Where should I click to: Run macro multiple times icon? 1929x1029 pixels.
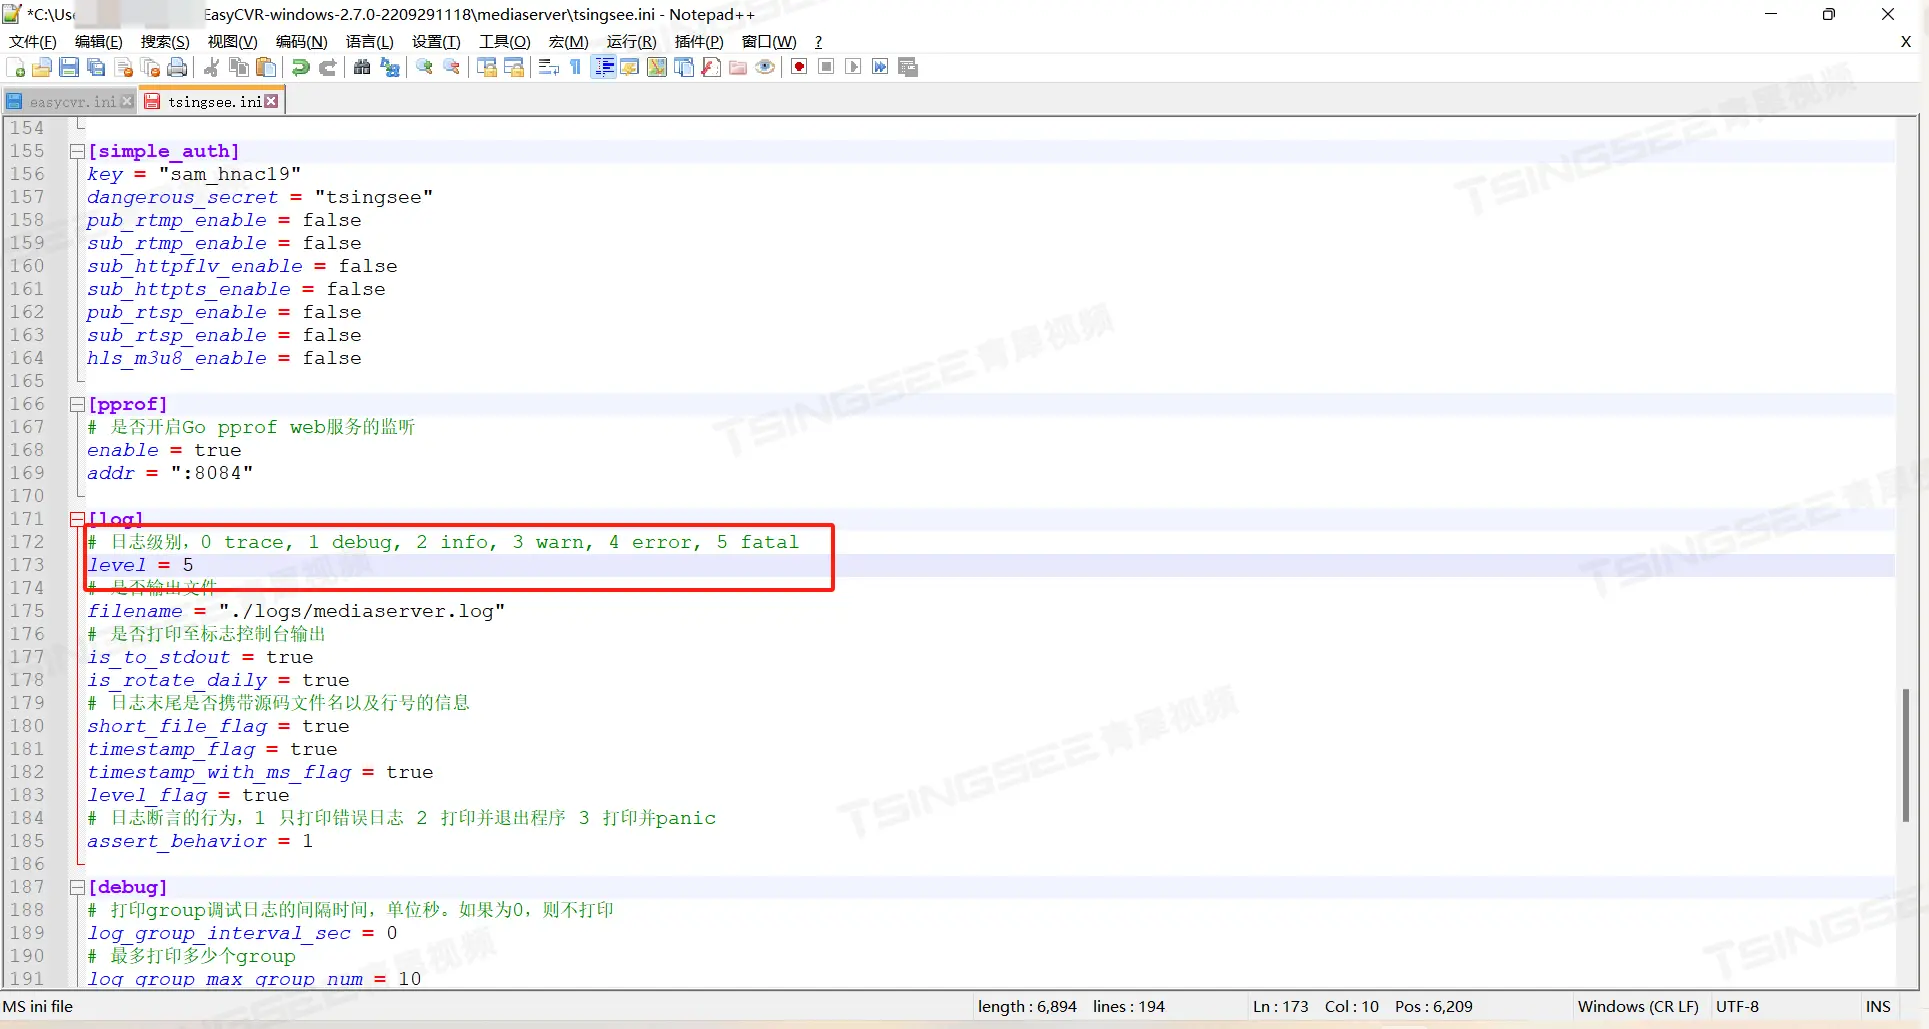(880, 67)
